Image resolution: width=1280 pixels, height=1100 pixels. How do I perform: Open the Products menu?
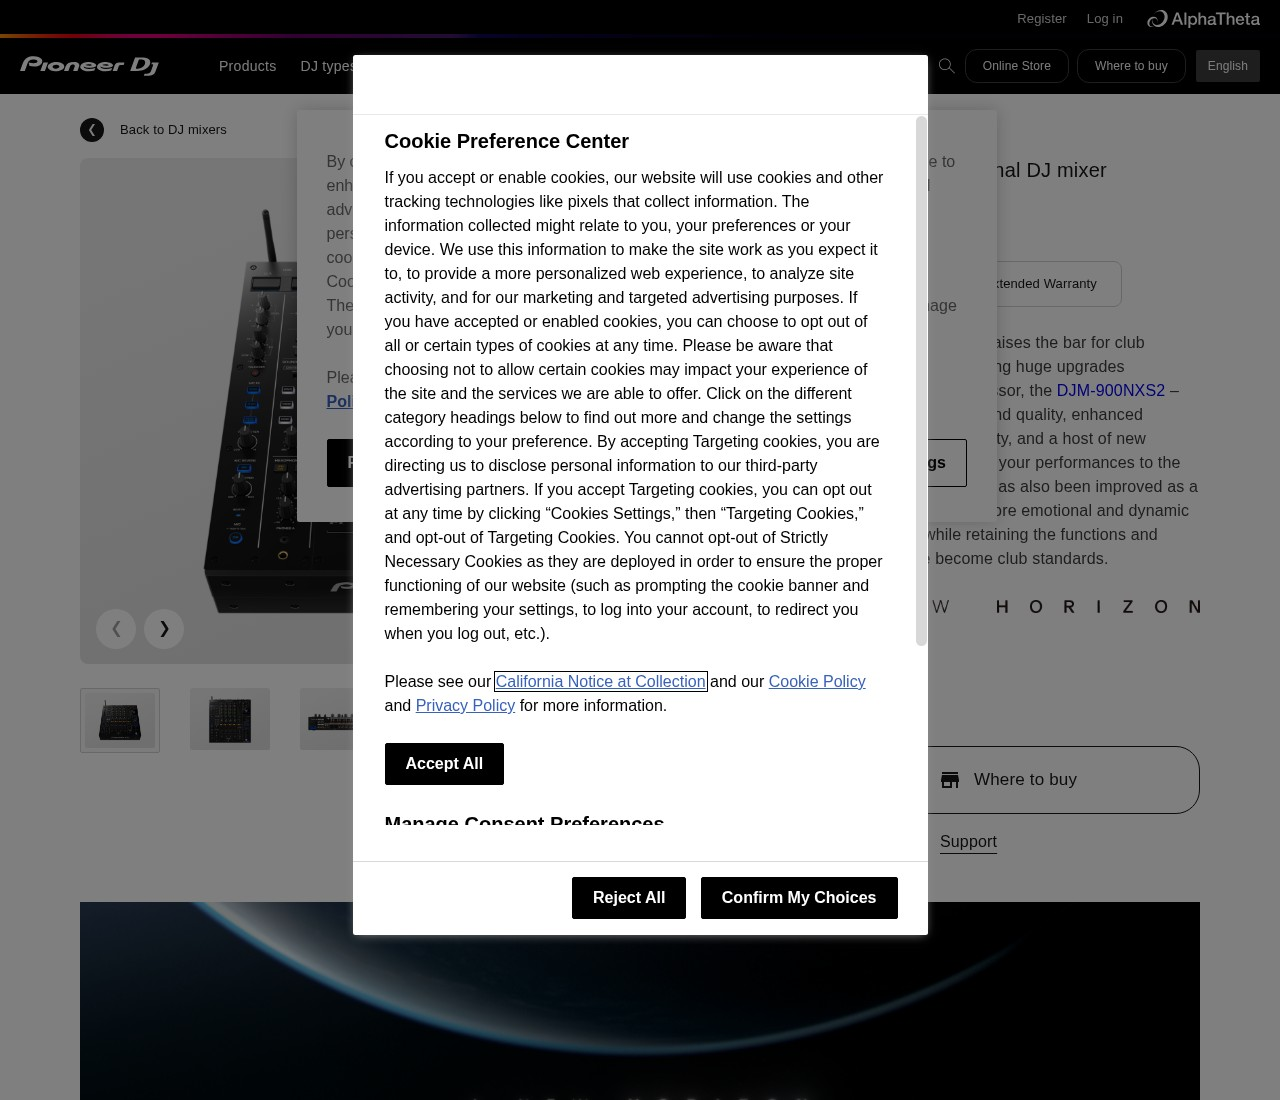pyautogui.click(x=247, y=66)
